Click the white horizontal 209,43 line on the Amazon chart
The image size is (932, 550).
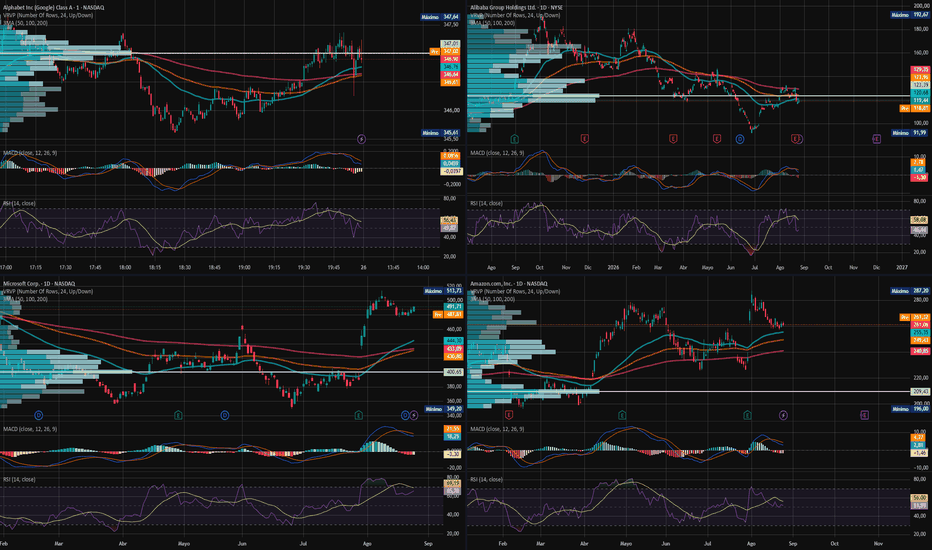tap(689, 391)
